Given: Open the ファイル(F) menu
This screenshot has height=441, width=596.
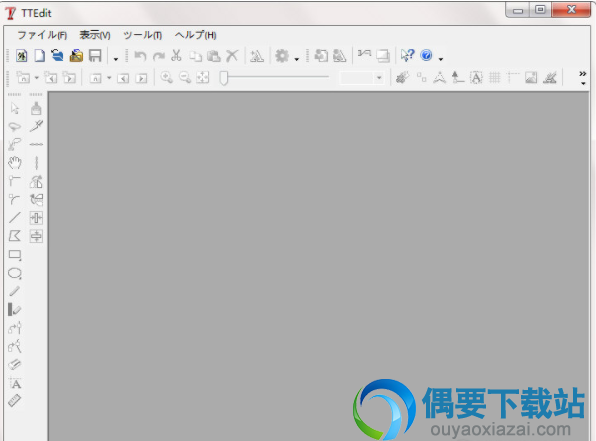Looking at the screenshot, I should [42, 35].
